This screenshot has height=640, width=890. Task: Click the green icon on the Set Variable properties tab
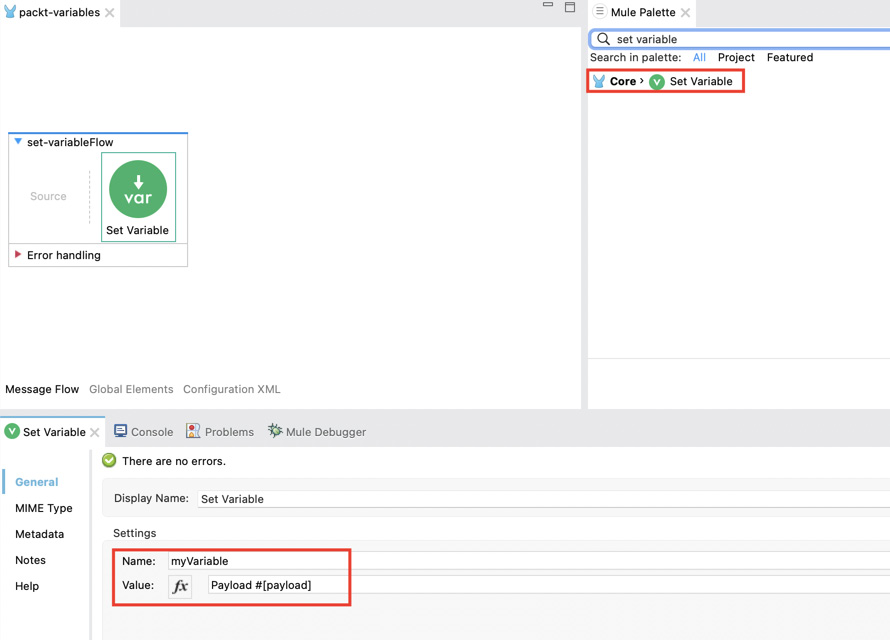point(10,431)
